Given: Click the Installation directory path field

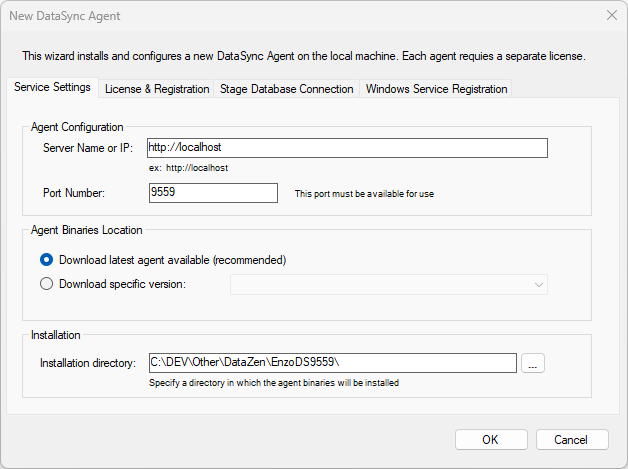Looking at the screenshot, I should (x=332, y=363).
